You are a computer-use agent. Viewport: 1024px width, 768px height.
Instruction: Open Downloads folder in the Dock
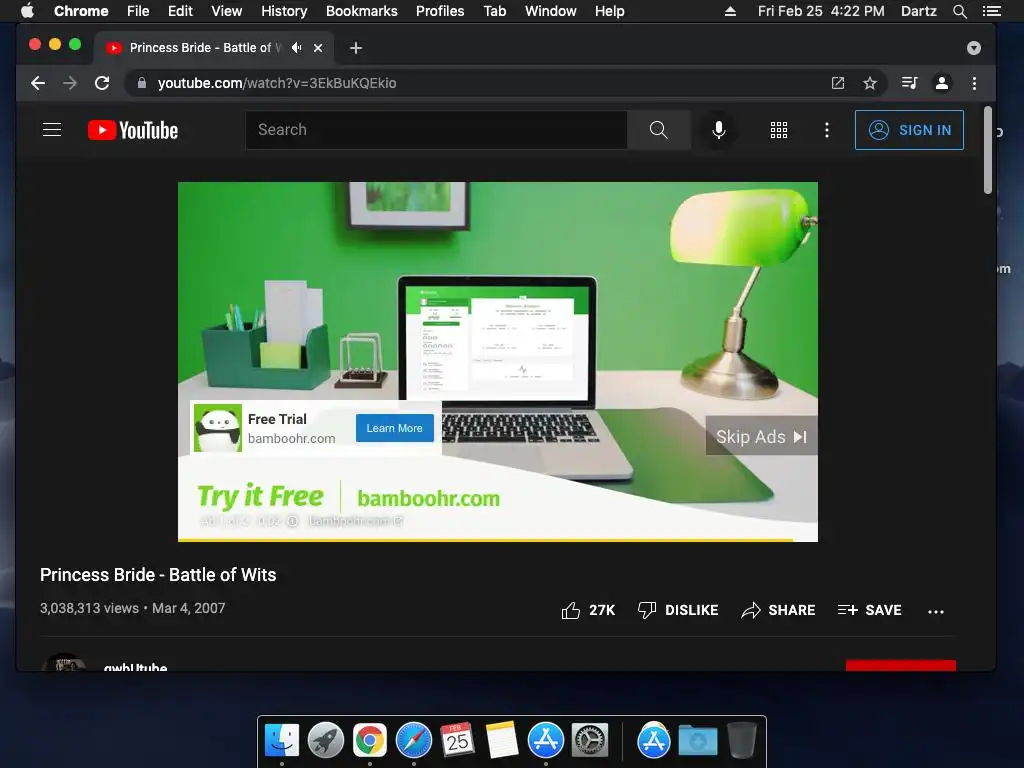pos(697,740)
